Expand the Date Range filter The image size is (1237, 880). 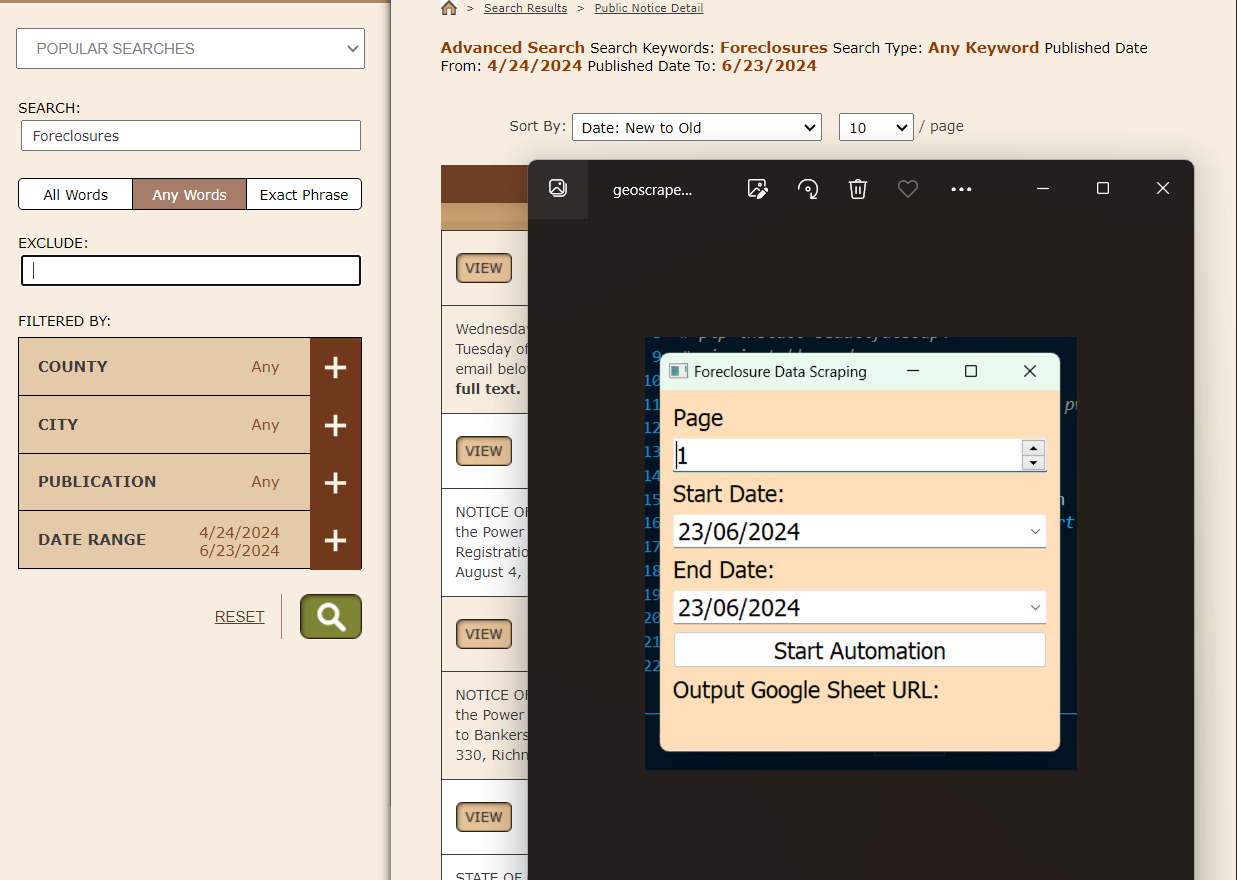point(335,541)
